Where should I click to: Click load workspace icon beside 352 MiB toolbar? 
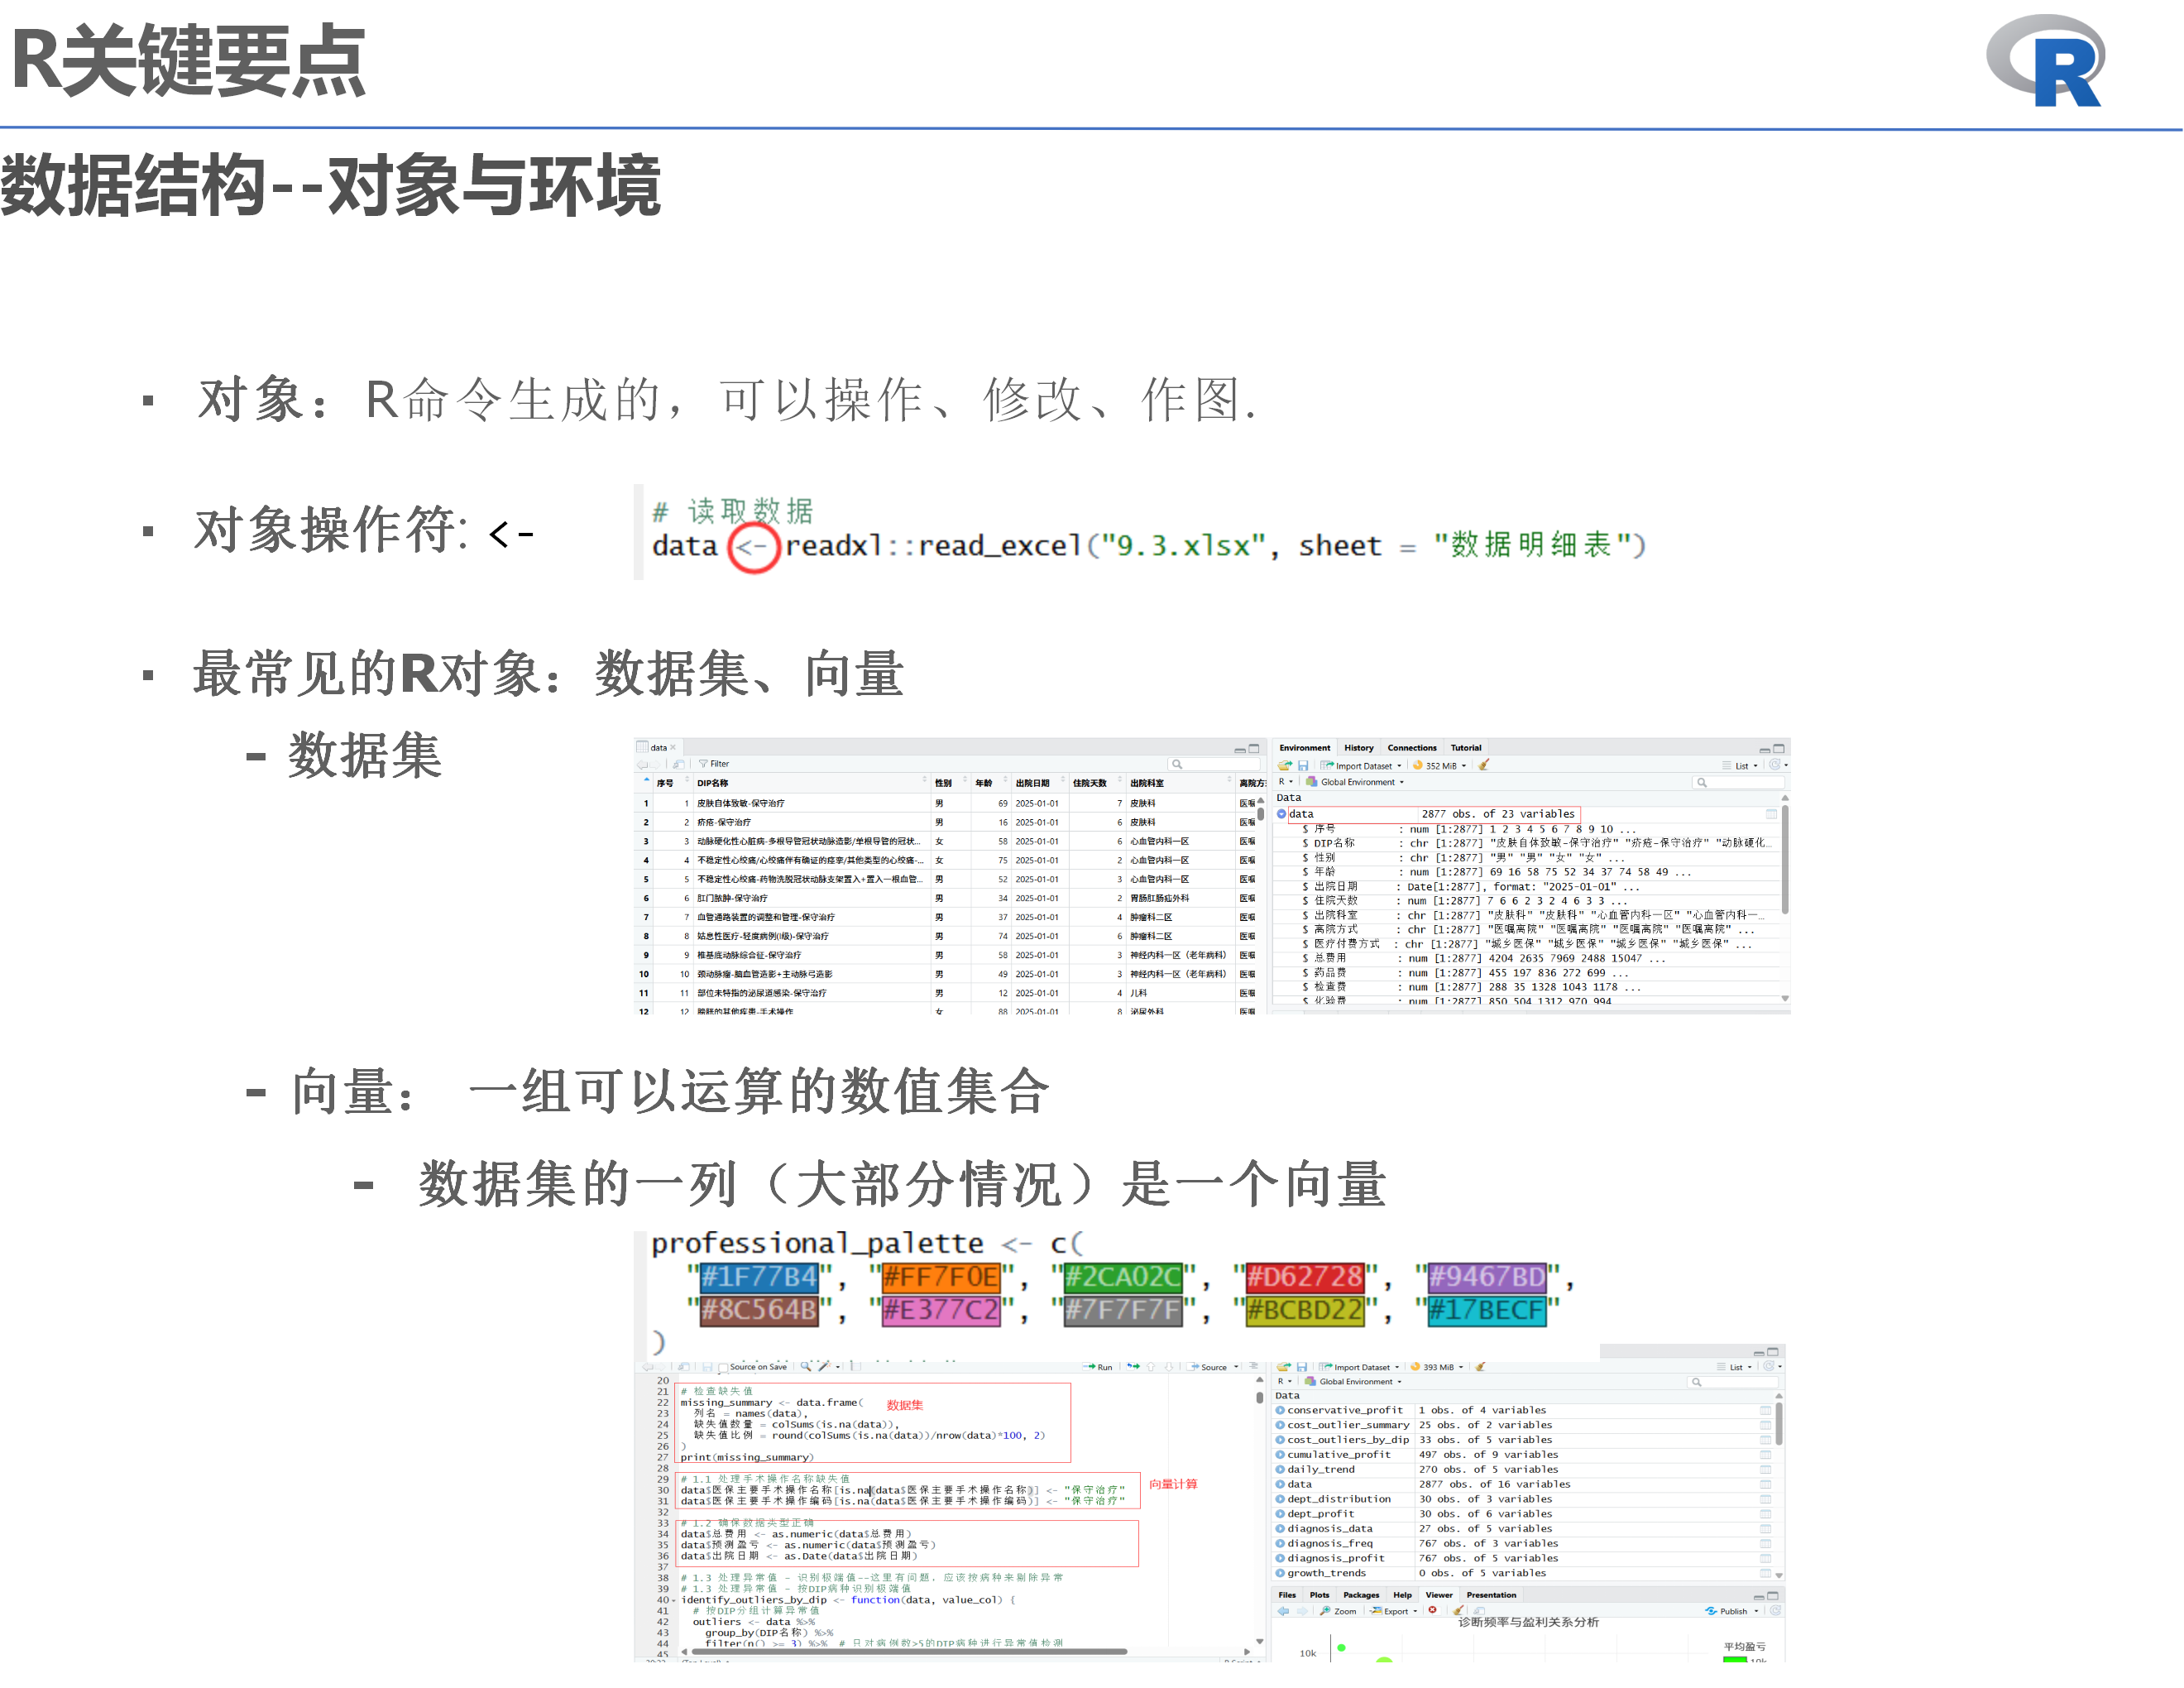(1285, 765)
